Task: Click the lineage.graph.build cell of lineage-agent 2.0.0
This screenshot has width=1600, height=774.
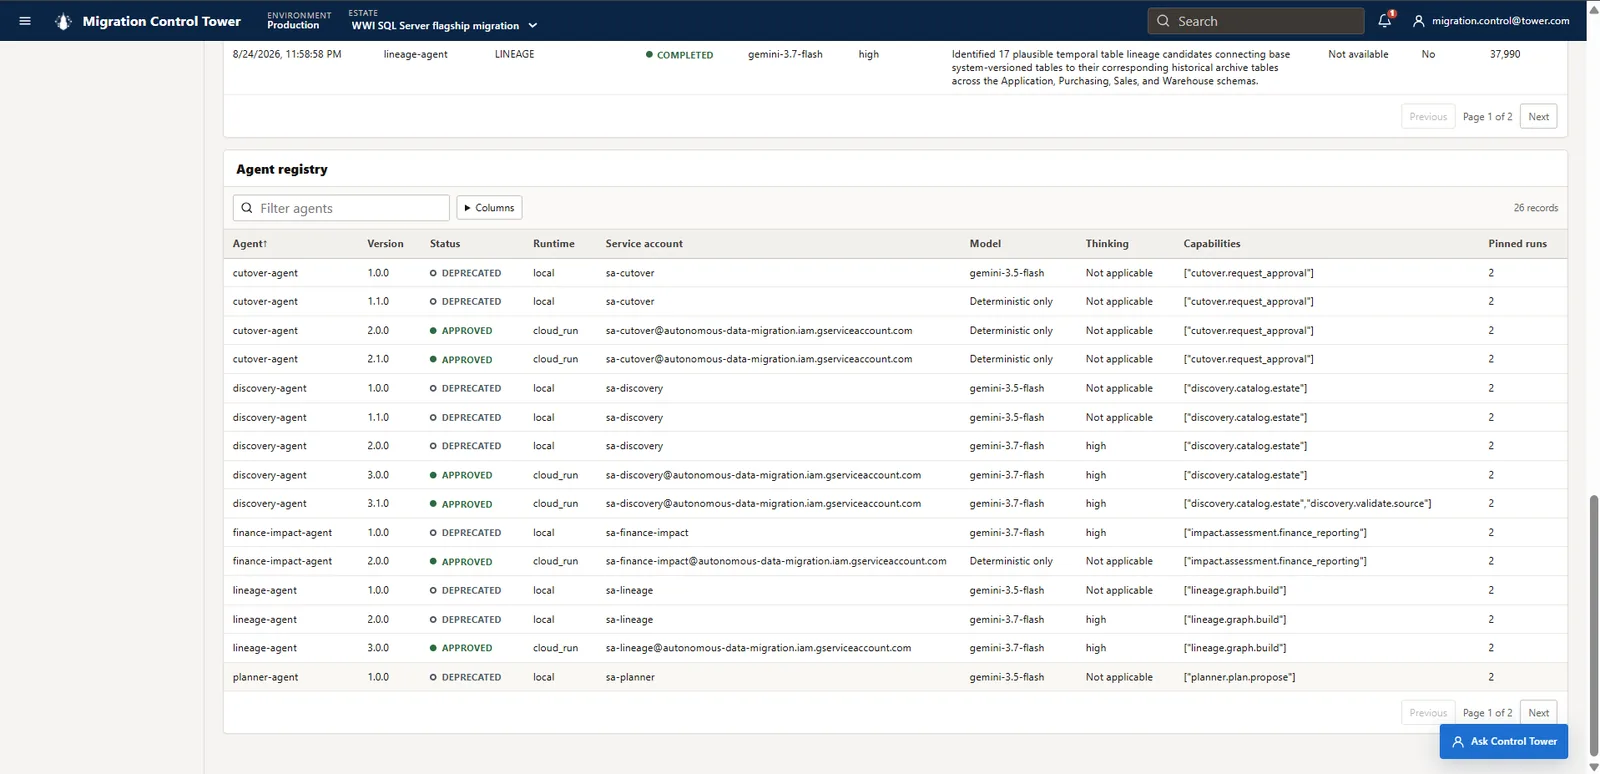Action: (x=1235, y=620)
